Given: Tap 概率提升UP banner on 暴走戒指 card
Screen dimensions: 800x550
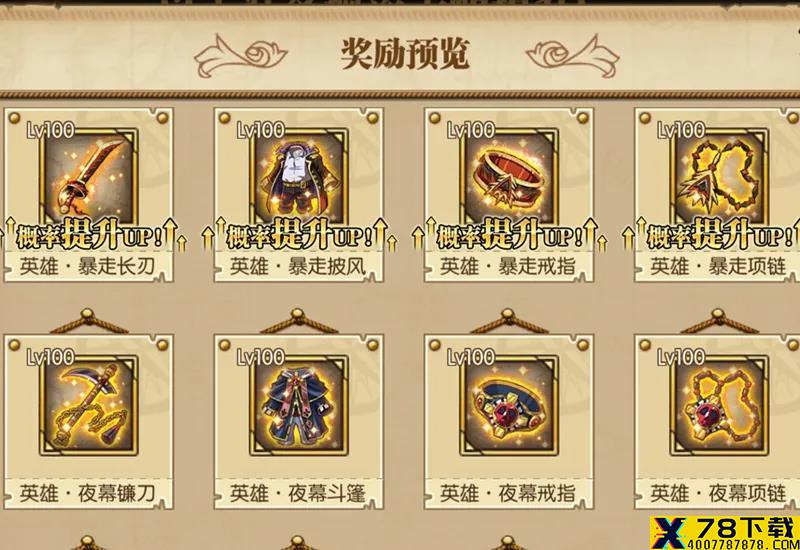Looking at the screenshot, I should pos(510,235).
